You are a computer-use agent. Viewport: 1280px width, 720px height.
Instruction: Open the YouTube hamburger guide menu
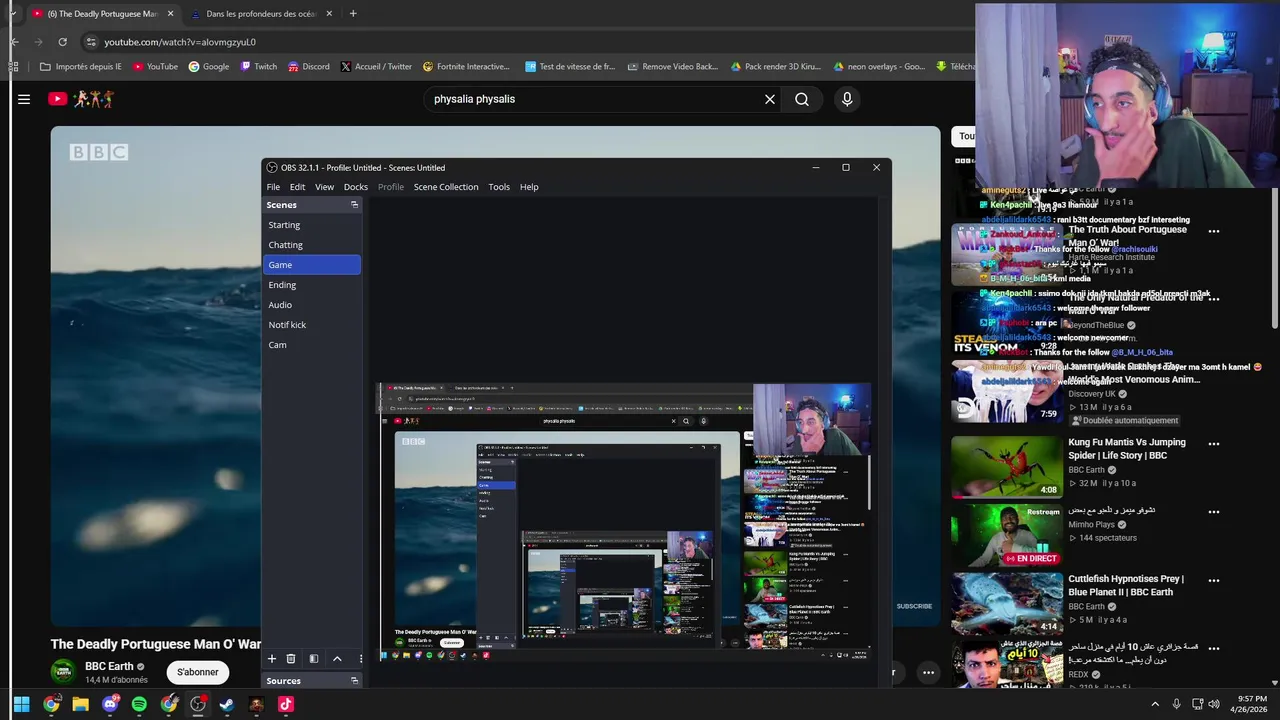point(24,99)
